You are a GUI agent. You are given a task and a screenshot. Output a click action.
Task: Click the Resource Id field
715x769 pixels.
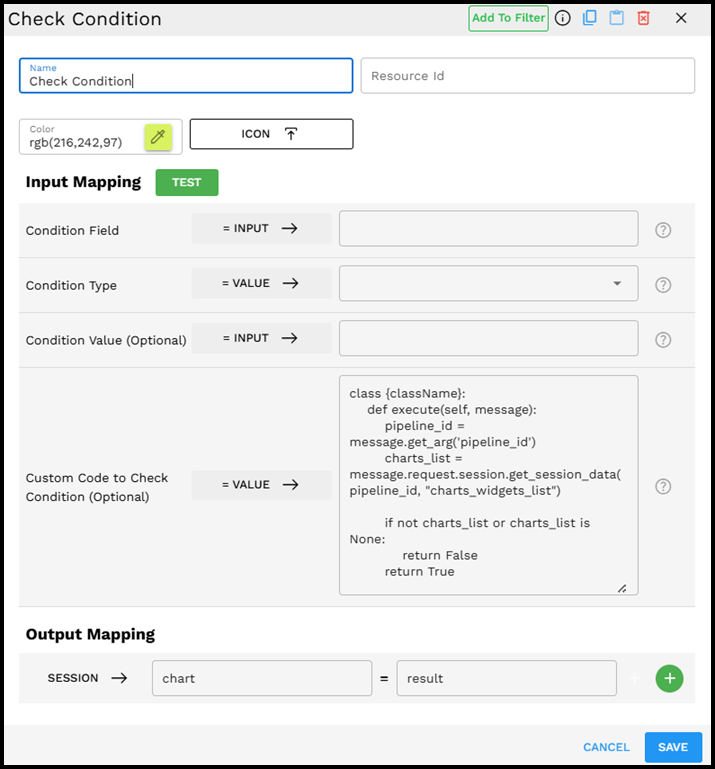(528, 76)
